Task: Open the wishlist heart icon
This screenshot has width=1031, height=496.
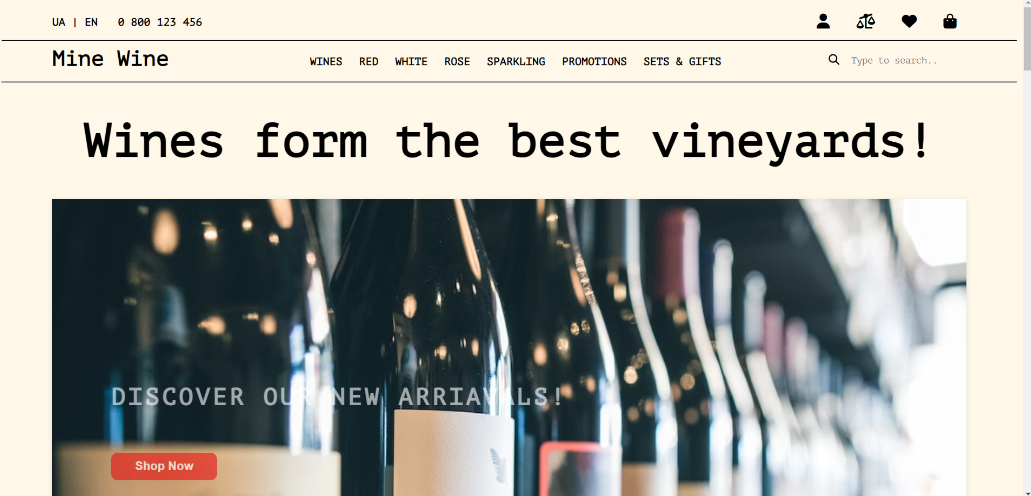Action: tap(909, 22)
